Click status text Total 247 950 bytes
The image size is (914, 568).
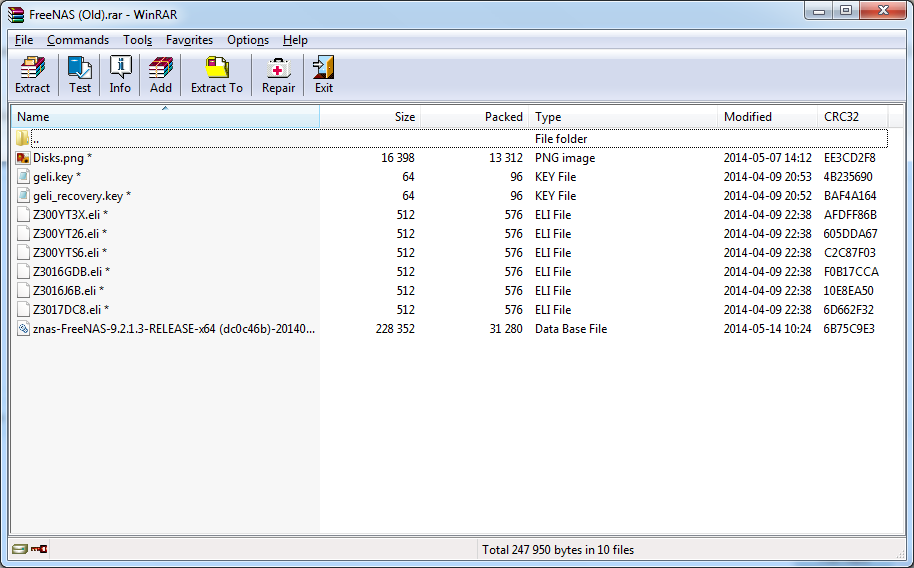tap(558, 549)
